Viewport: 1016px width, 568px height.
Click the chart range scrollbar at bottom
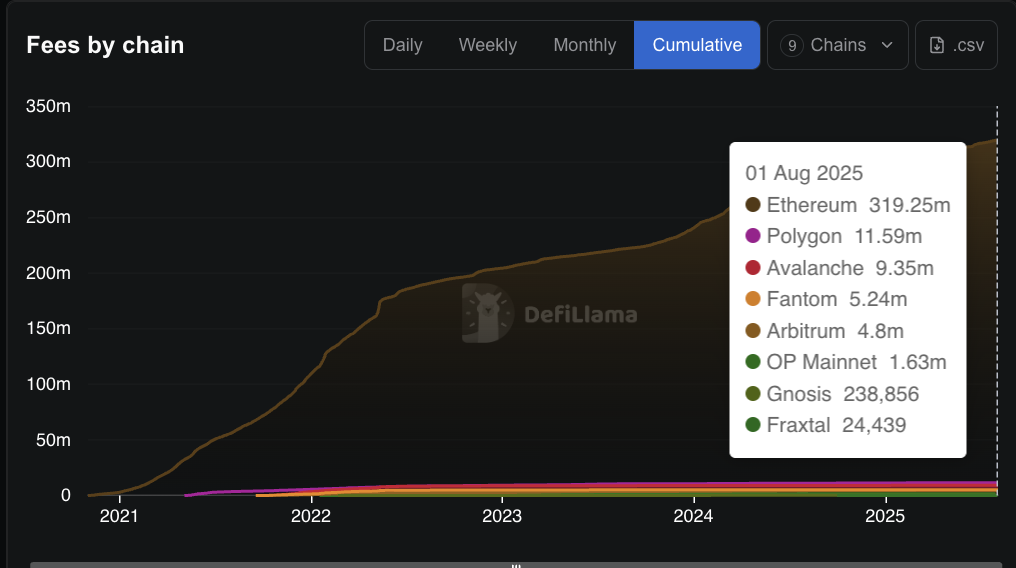point(516,565)
